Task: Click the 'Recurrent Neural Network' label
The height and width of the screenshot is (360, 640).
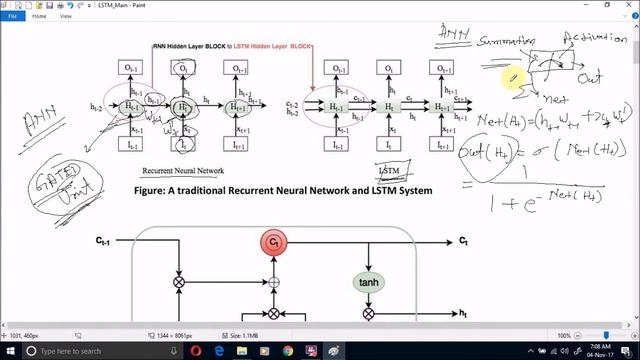Action: (183, 171)
